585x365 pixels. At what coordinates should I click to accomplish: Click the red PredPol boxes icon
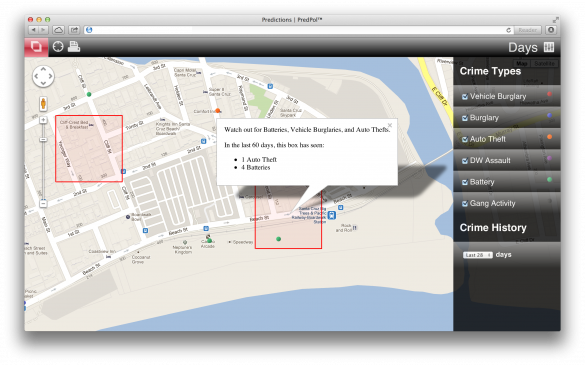coord(36,47)
